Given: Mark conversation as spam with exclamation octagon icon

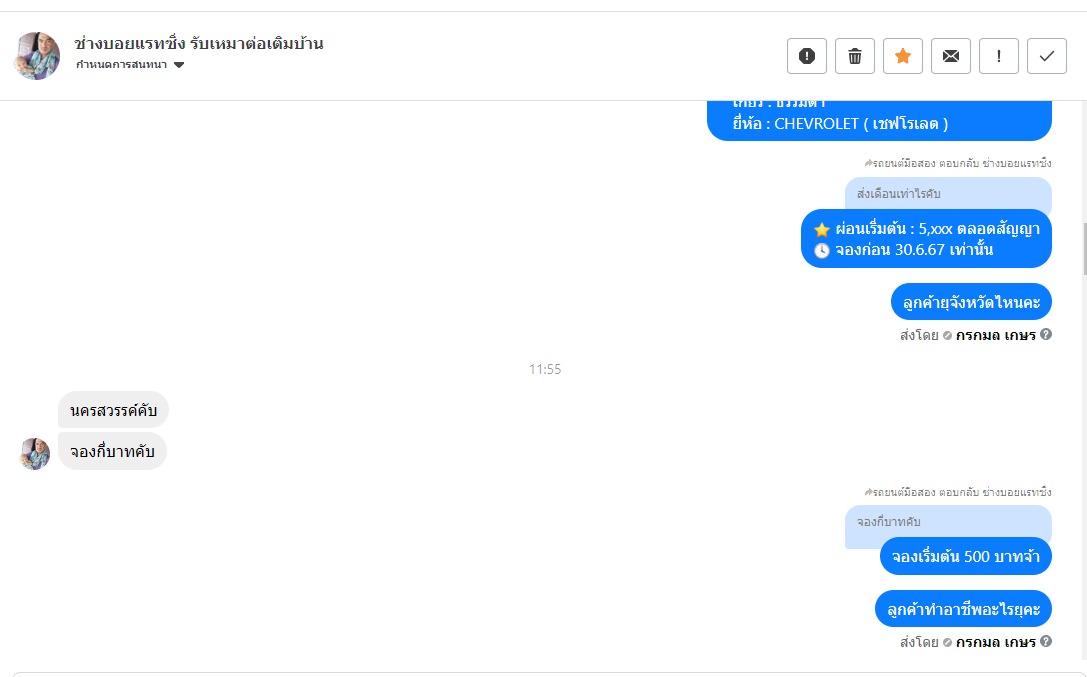Looking at the screenshot, I should pos(806,56).
